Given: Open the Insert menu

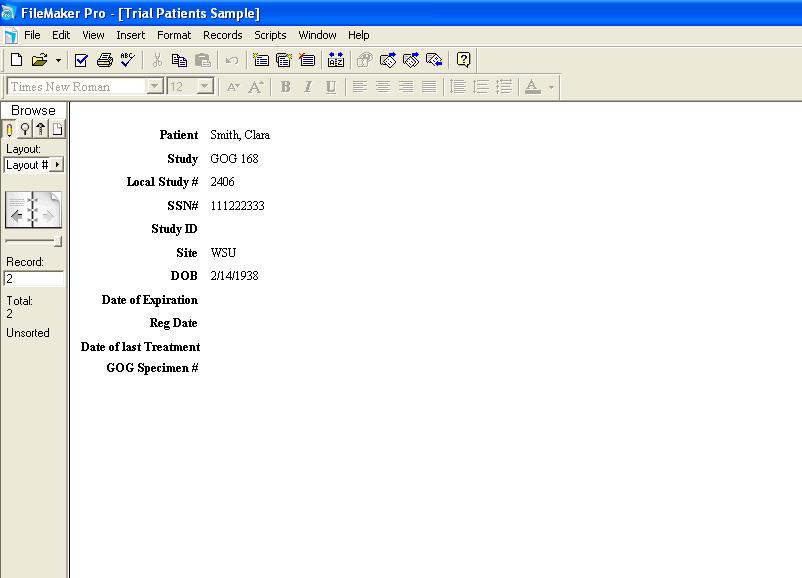Looking at the screenshot, I should (x=130, y=35).
